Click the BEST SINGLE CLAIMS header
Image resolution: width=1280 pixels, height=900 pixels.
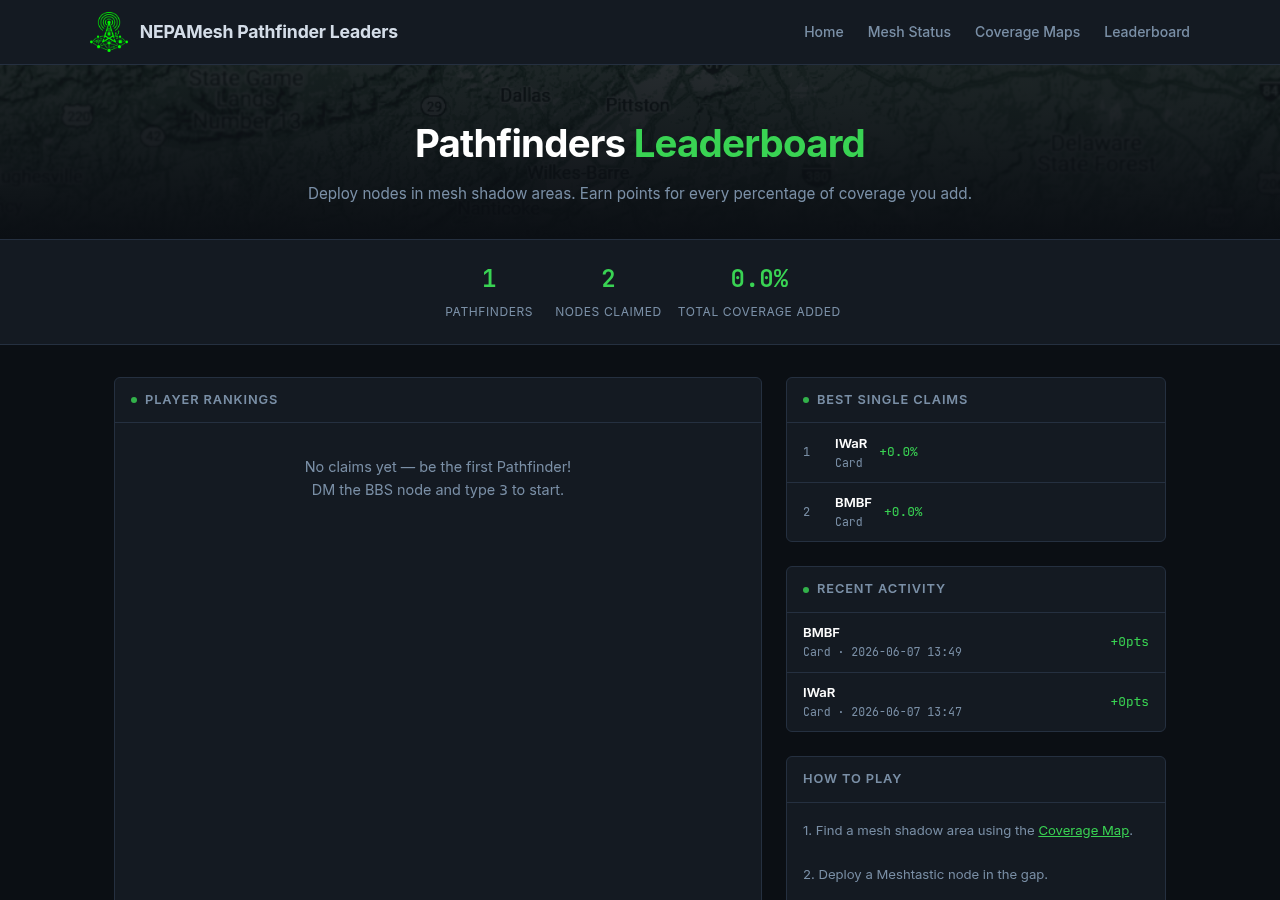pyautogui.click(x=976, y=400)
